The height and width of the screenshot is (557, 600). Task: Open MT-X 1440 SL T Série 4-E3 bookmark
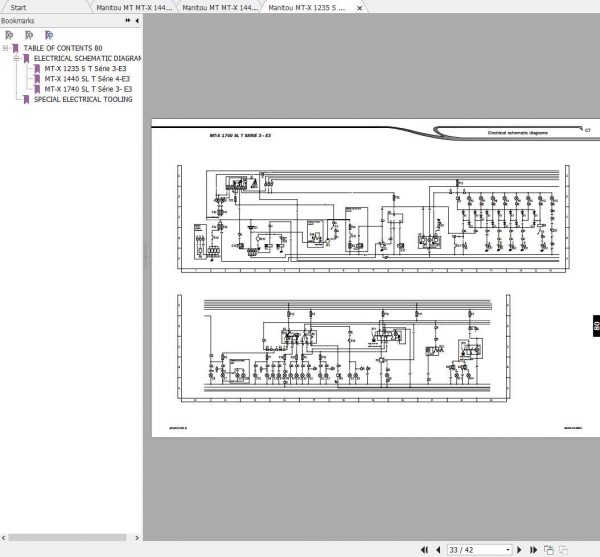87,79
